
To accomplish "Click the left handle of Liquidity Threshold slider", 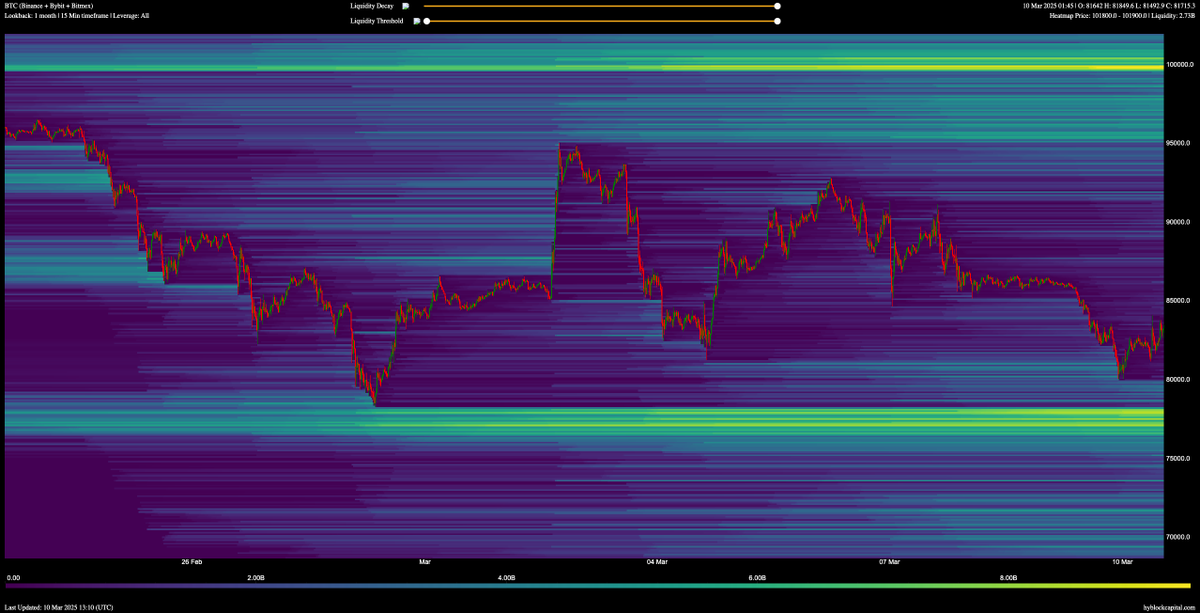I will 427,20.
